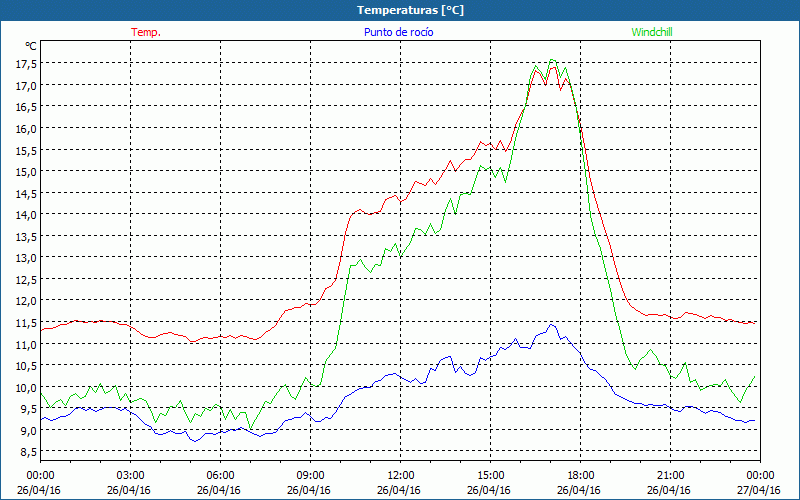Click the 15,0 y-axis value

pyautogui.click(x=26, y=171)
